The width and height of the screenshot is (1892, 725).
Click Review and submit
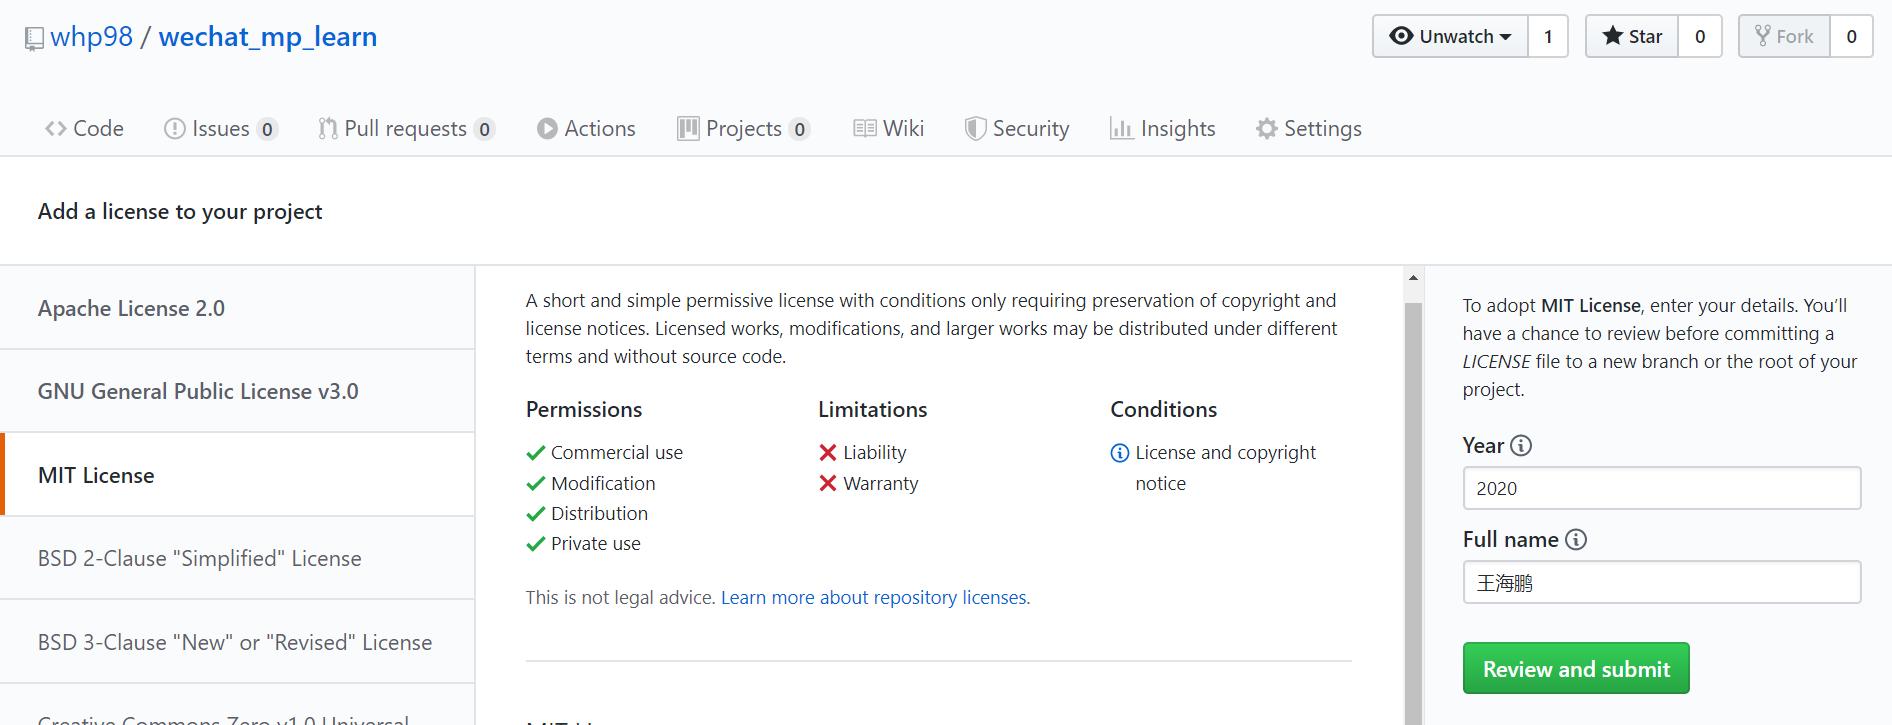coord(1576,668)
